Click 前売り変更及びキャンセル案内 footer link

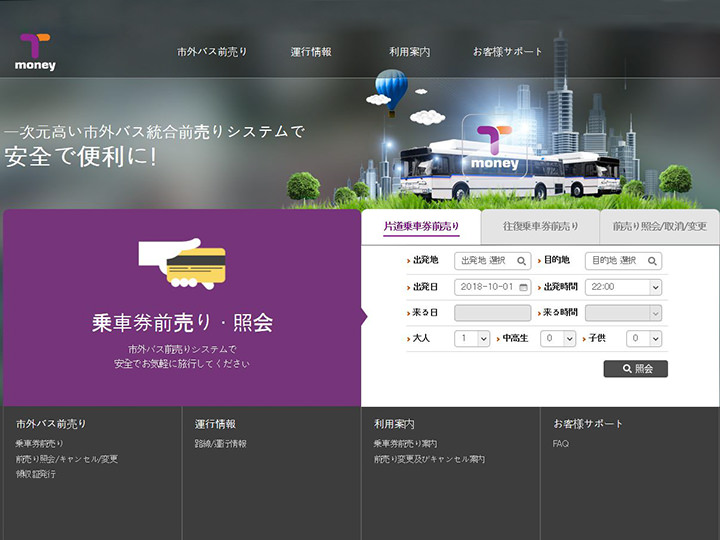tap(429, 459)
